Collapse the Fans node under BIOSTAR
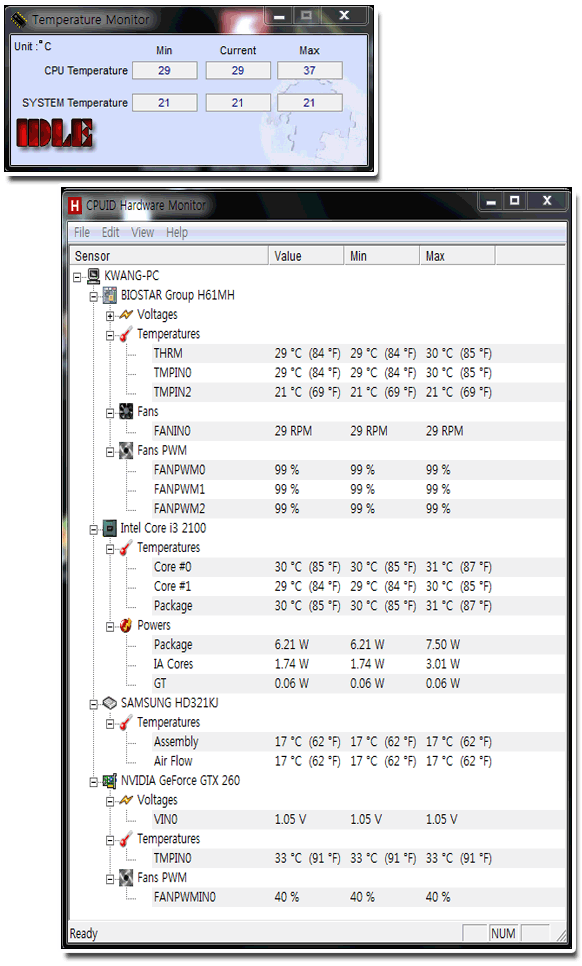 tap(110, 413)
